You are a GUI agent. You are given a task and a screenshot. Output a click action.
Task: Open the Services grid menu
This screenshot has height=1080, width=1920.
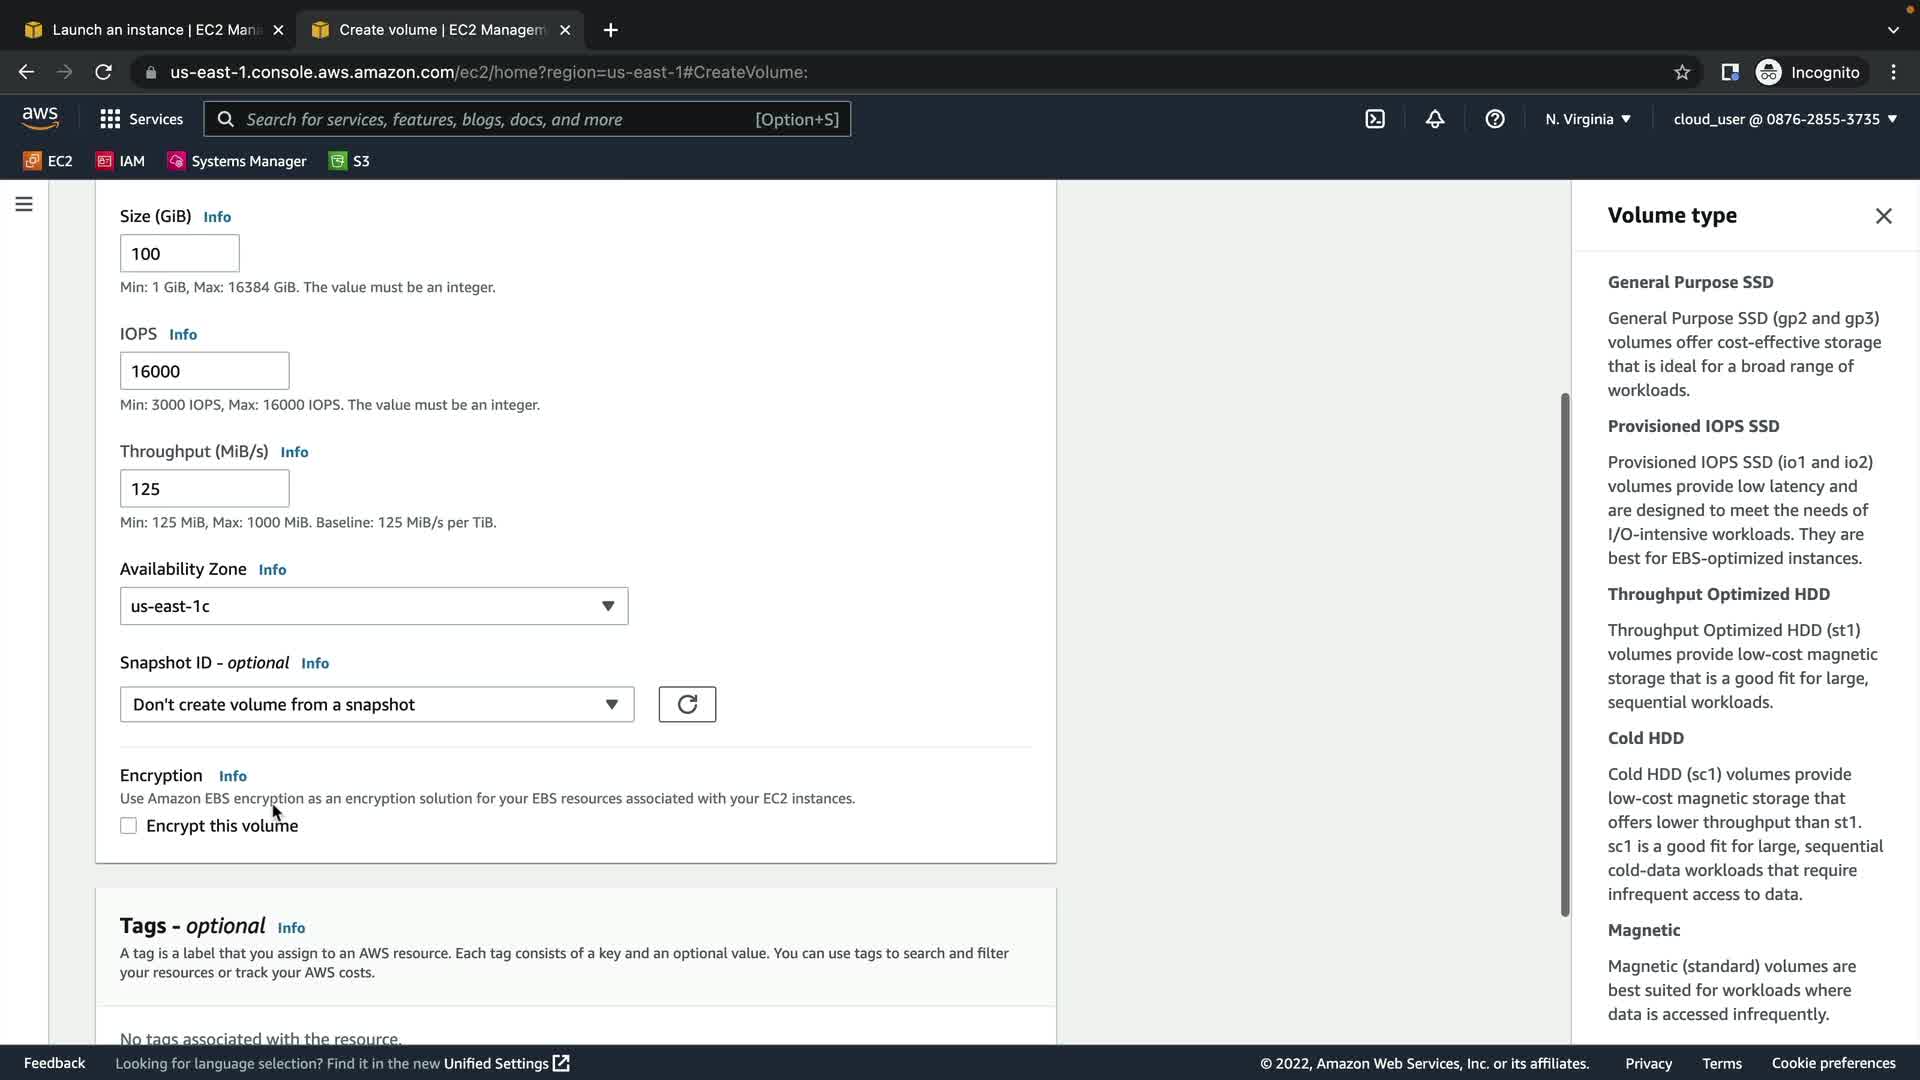(141, 119)
